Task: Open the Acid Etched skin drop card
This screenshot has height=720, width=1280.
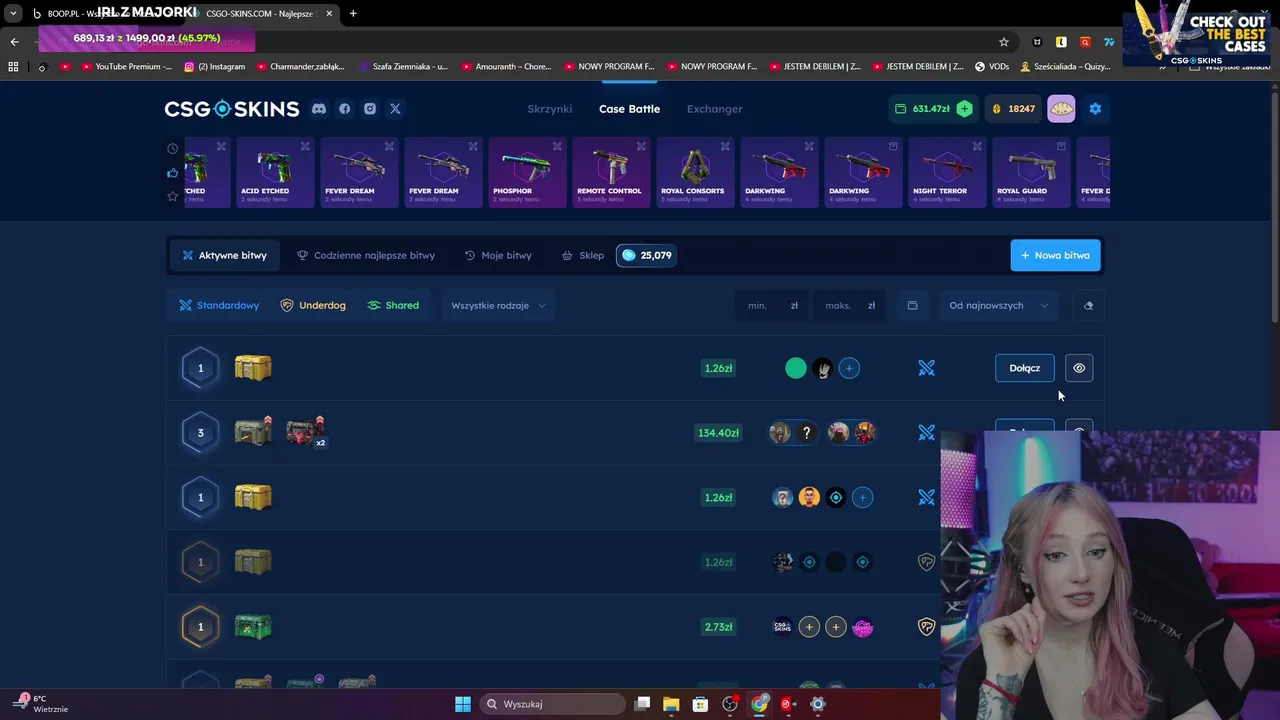Action: pyautogui.click(x=275, y=172)
